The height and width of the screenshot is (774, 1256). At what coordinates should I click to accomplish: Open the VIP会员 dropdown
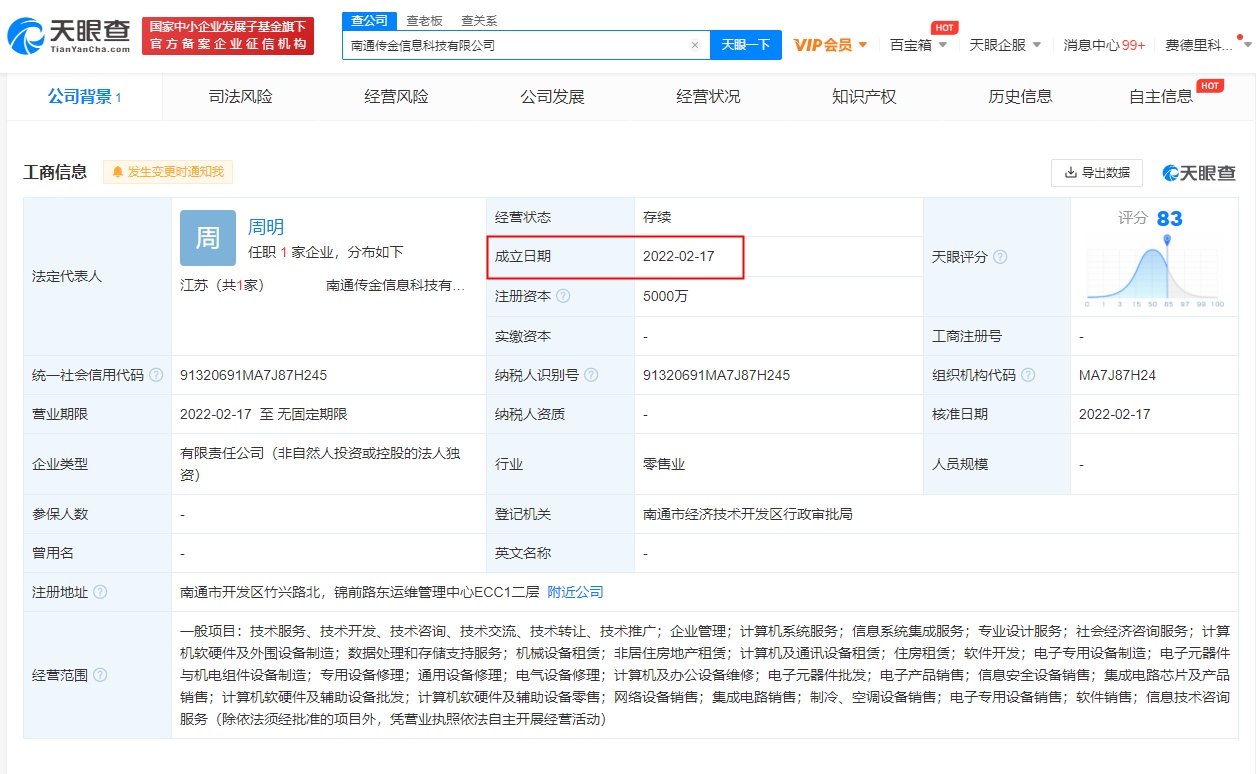[831, 45]
